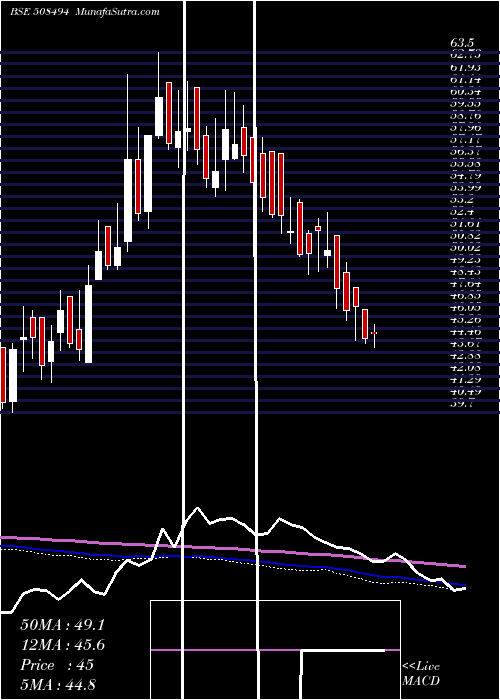
Task: Click the BSE 508494 ticker label
Action: pyautogui.click(x=39, y=12)
